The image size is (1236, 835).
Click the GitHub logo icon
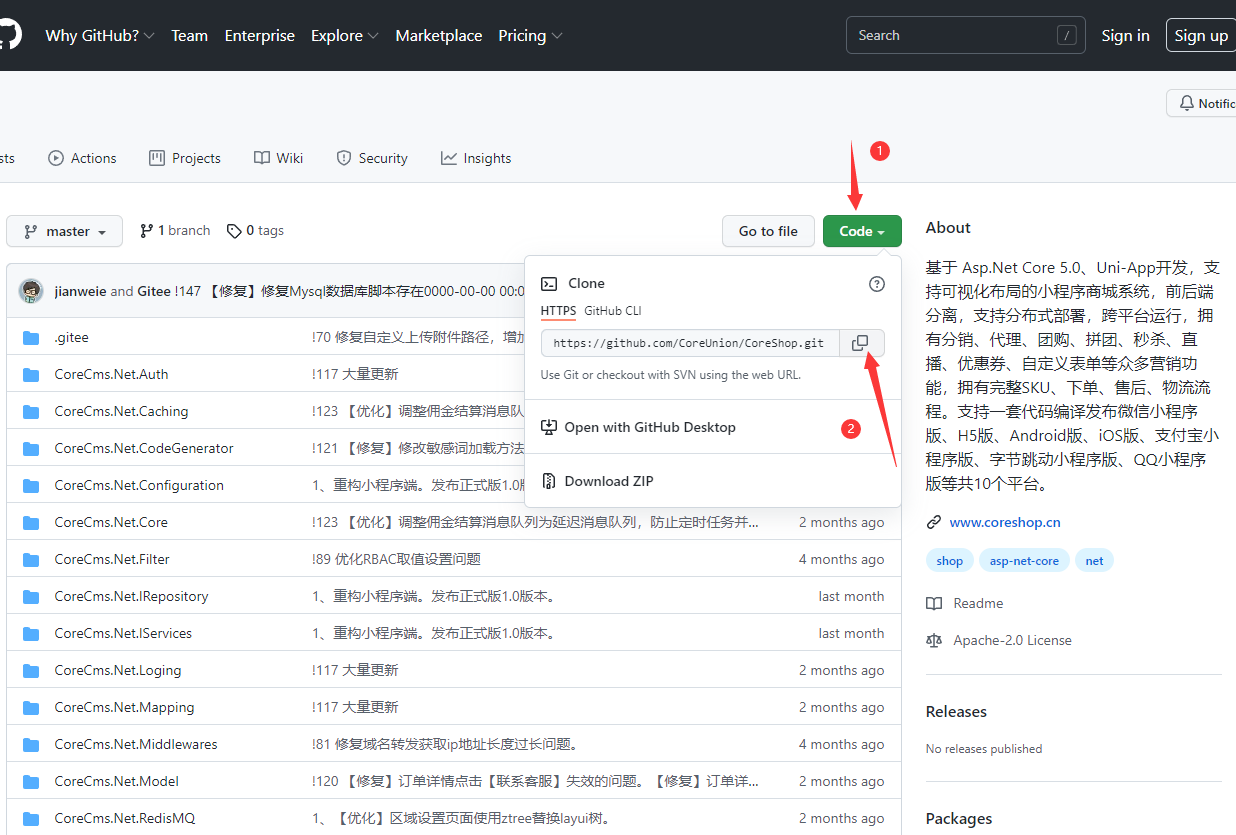10,35
